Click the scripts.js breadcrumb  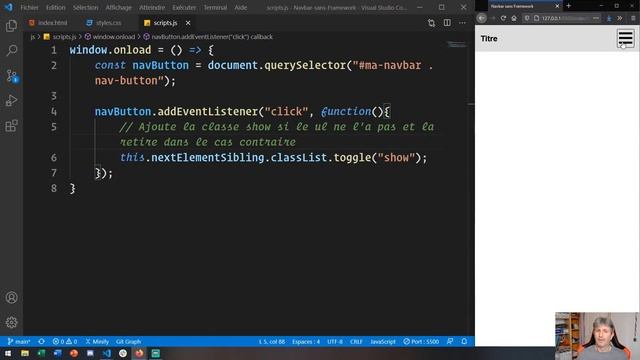click(x=60, y=37)
